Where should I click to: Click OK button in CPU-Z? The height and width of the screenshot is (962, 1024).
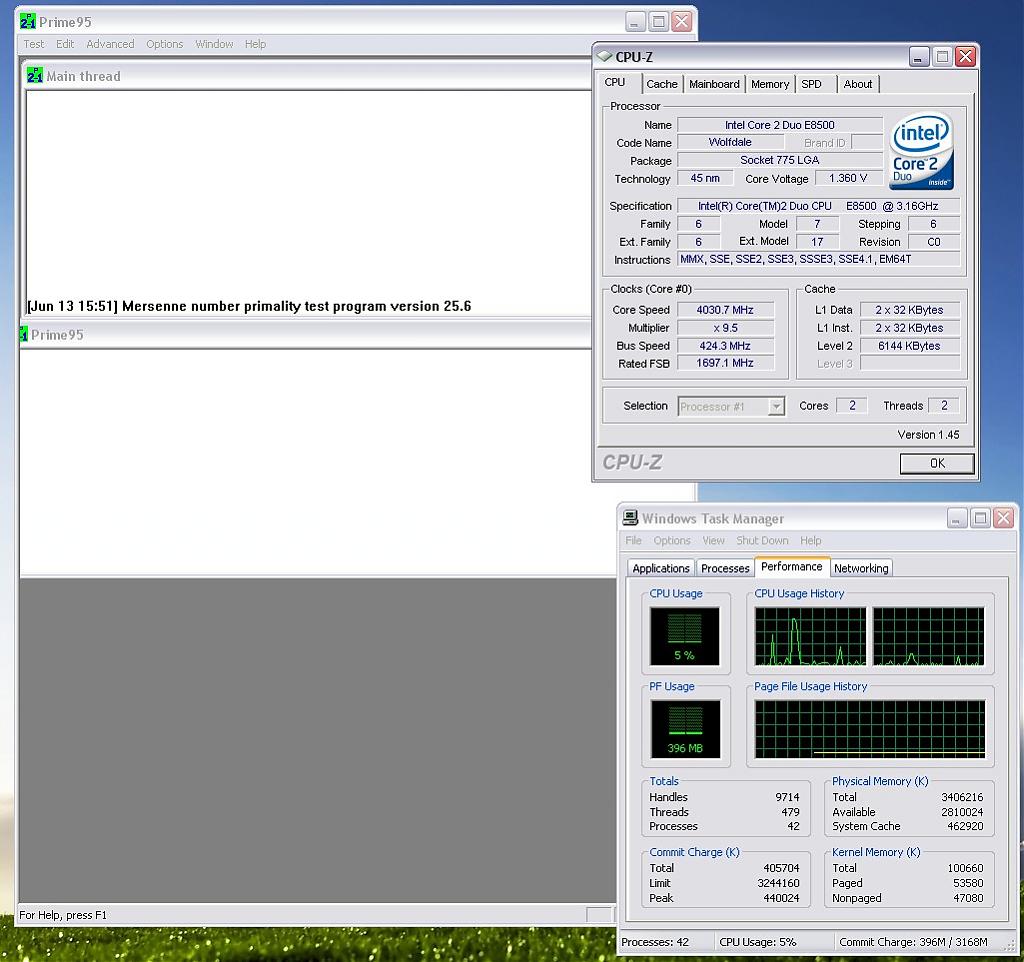(x=937, y=463)
